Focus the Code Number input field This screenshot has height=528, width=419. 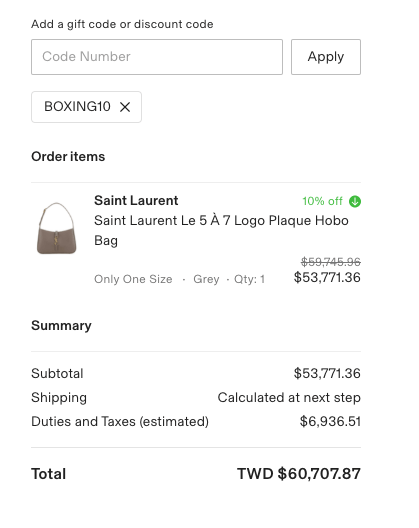(157, 57)
